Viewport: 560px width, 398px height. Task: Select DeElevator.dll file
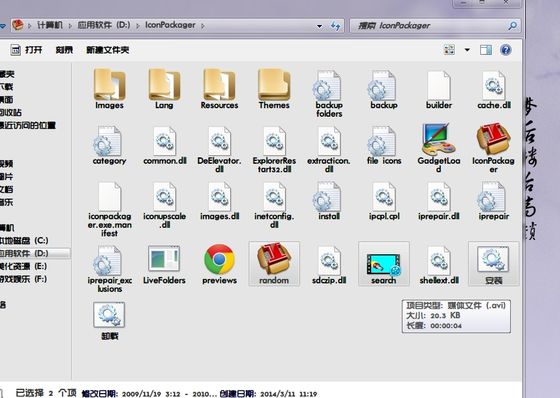(219, 149)
